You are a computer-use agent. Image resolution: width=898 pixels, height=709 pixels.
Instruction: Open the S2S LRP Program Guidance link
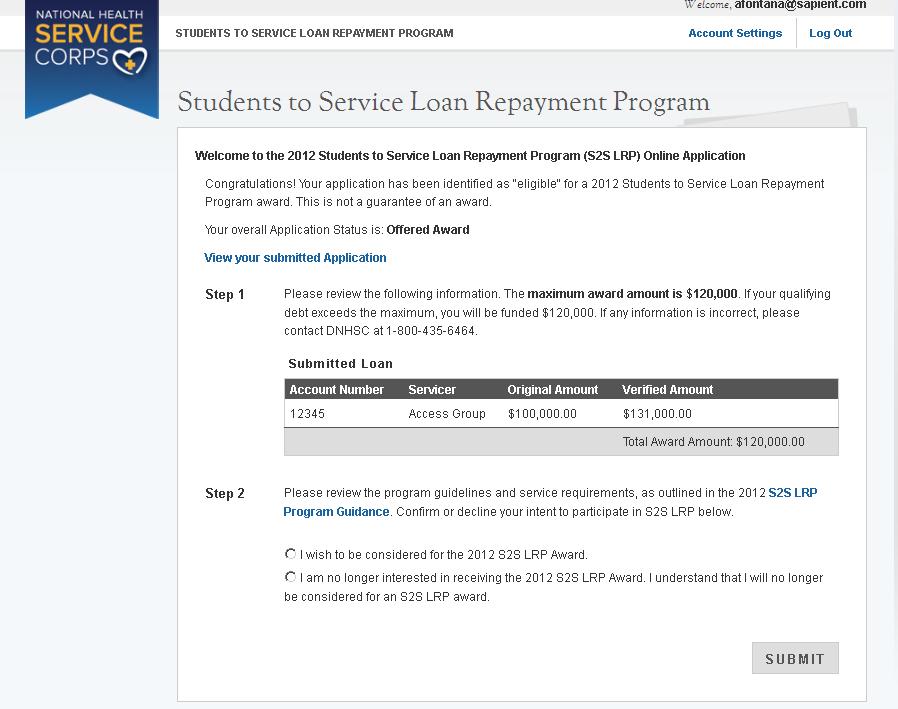pyautogui.click(x=336, y=512)
